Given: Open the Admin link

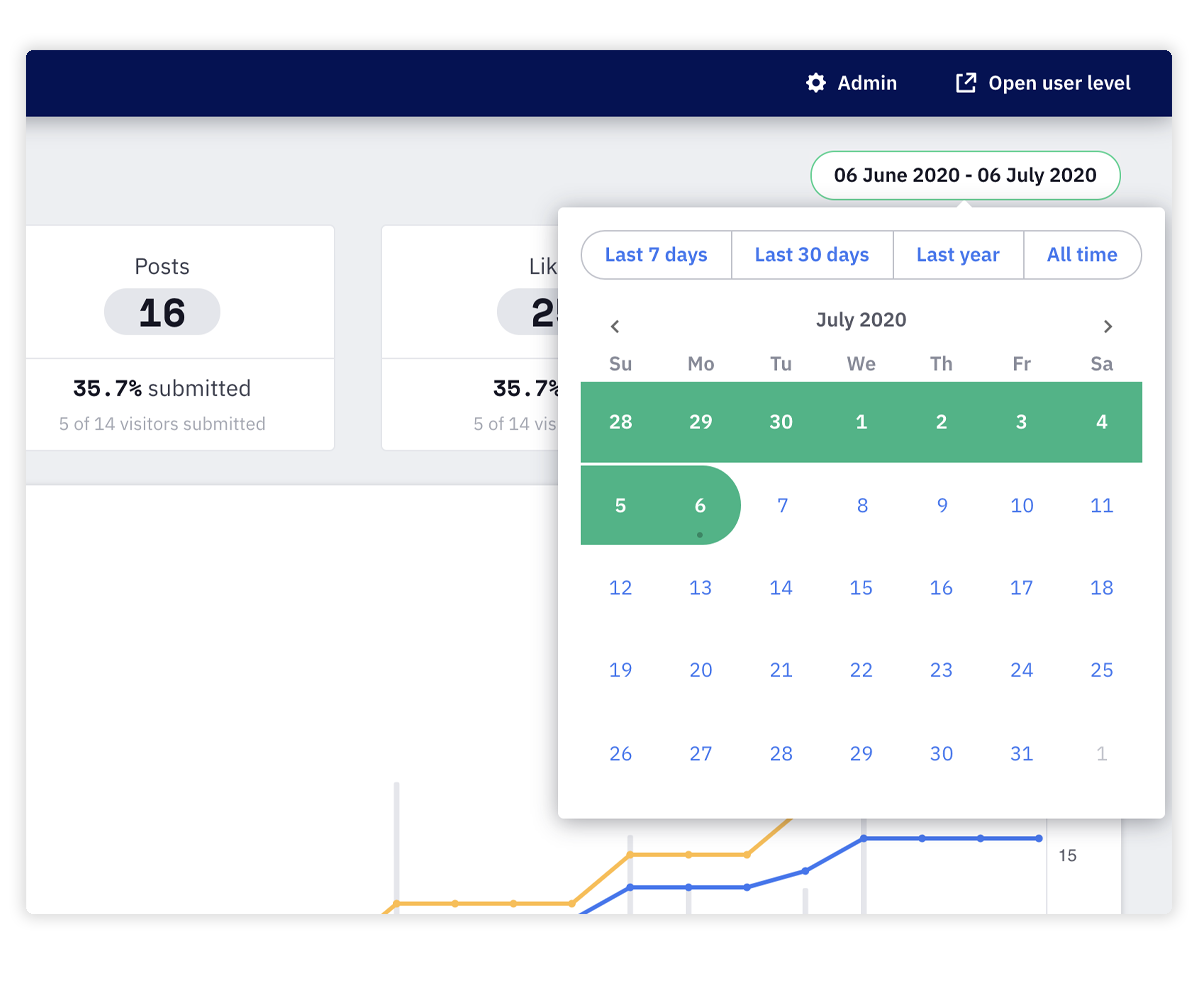Looking at the screenshot, I should 851,83.
